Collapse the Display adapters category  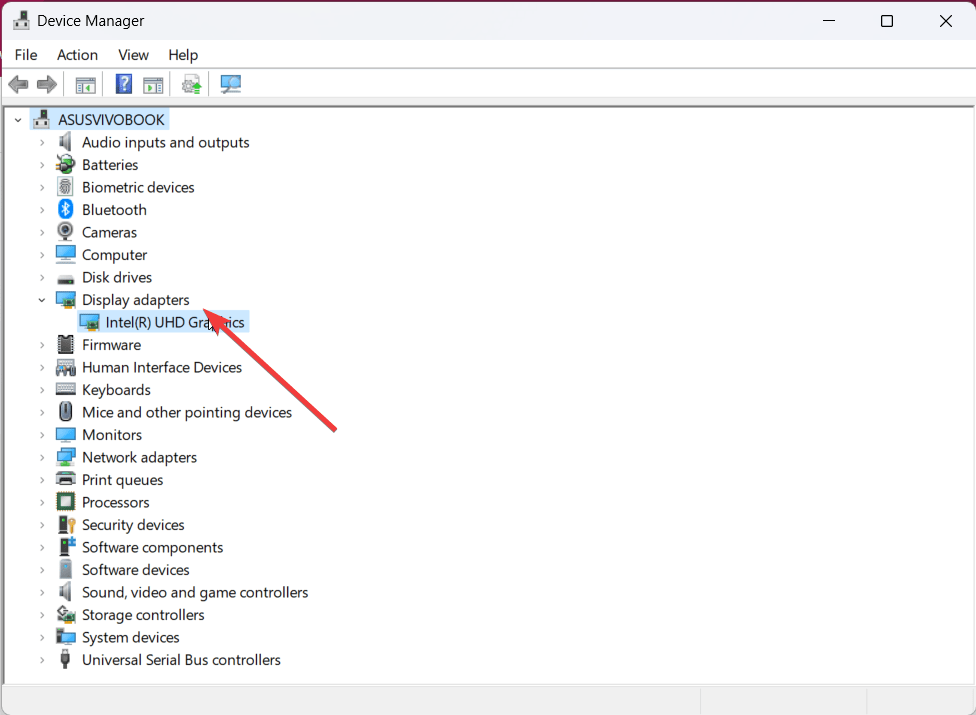pos(42,300)
